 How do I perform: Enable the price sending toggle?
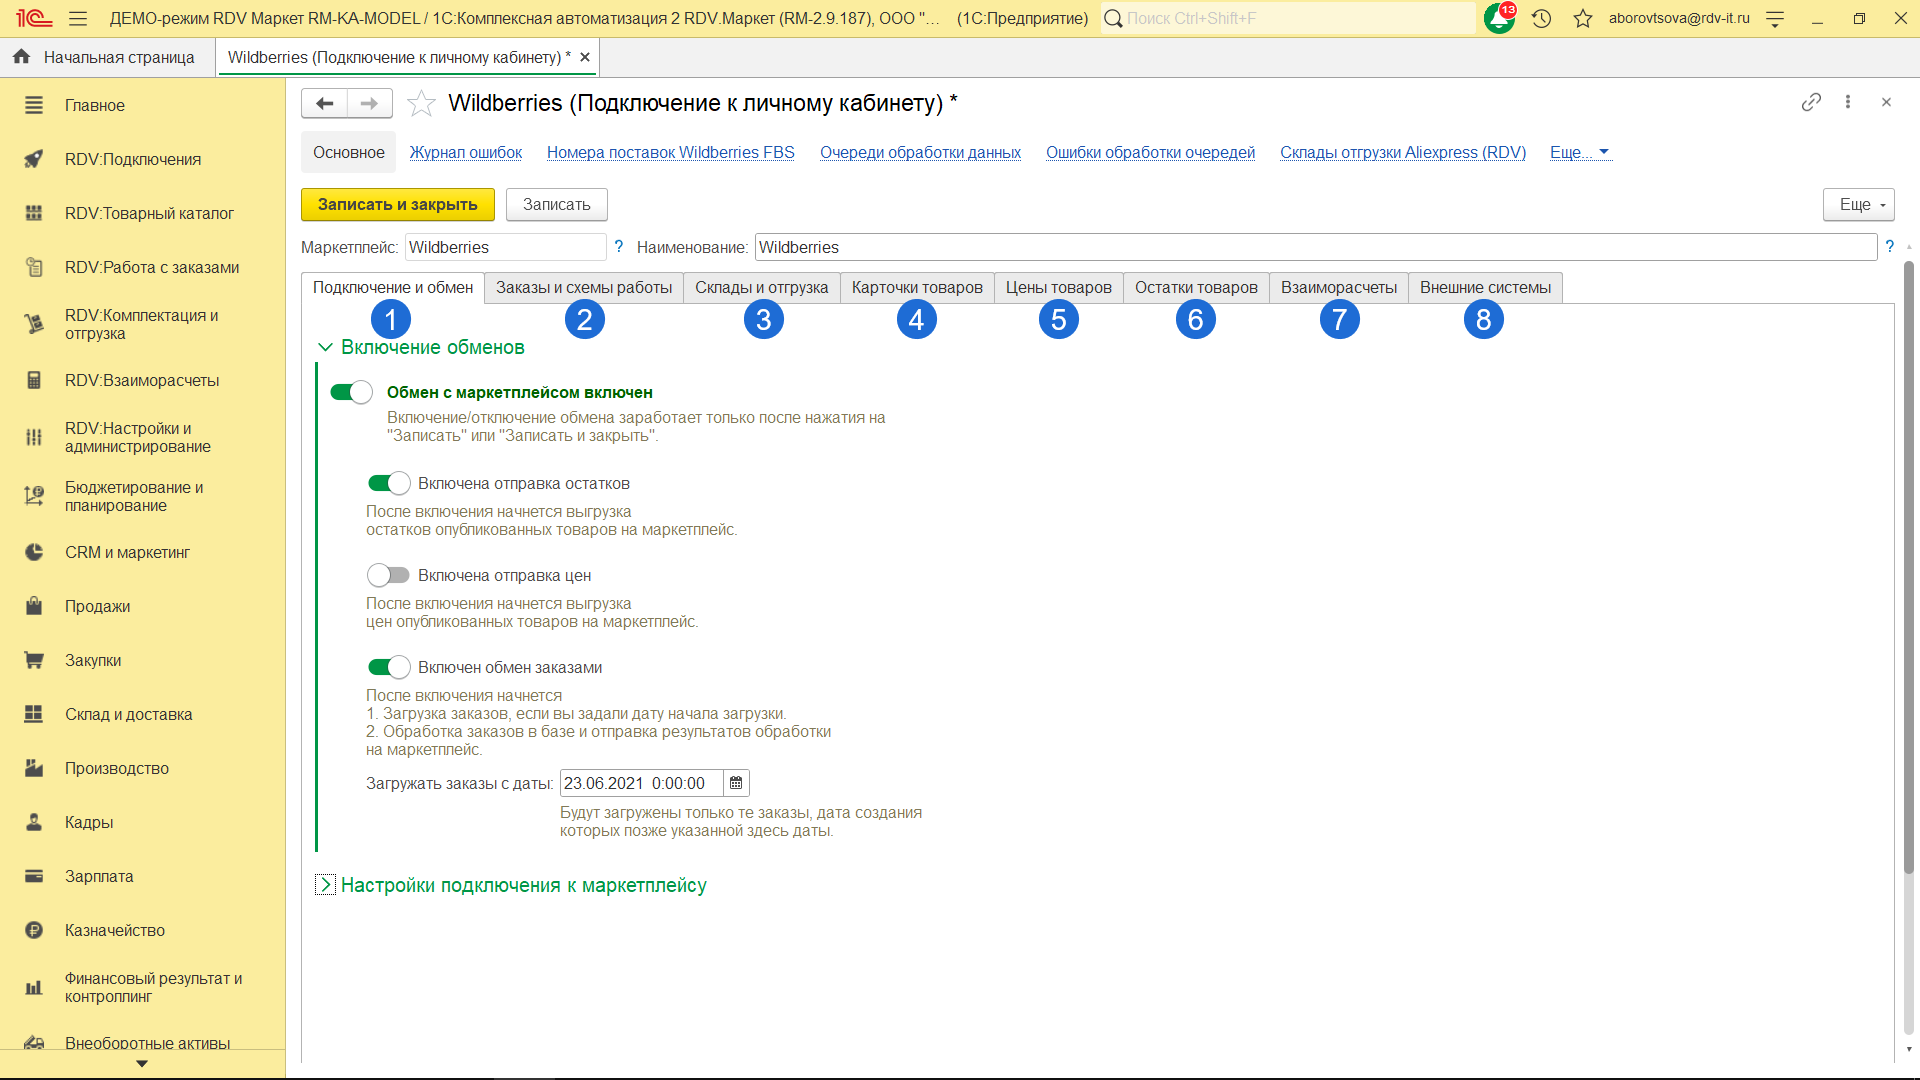click(388, 575)
